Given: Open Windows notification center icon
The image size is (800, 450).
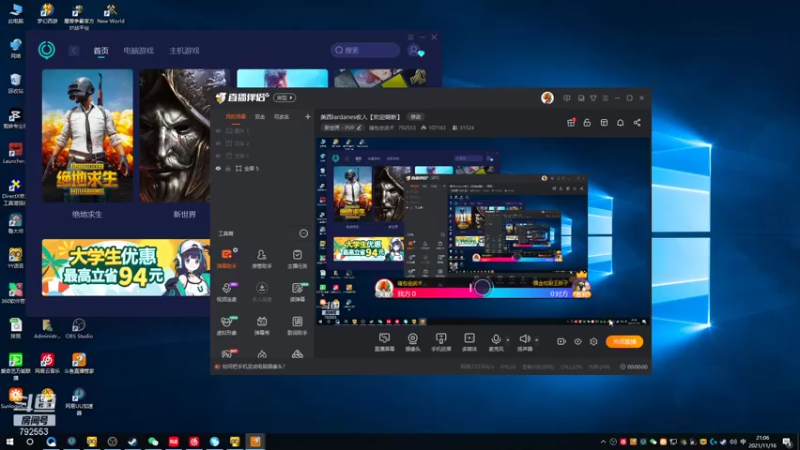Looking at the screenshot, I should tap(788, 442).
